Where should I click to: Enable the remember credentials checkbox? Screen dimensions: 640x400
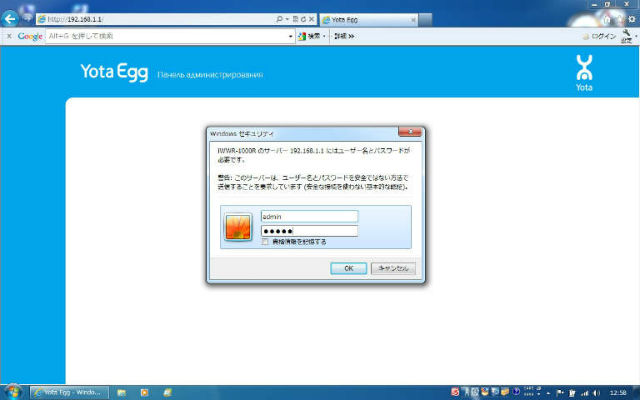point(264,241)
